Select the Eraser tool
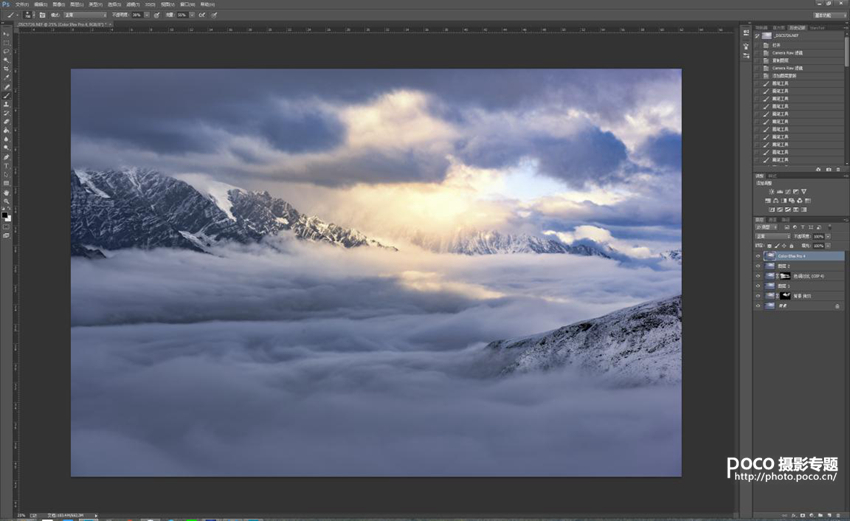The height and width of the screenshot is (521, 850). point(7,122)
